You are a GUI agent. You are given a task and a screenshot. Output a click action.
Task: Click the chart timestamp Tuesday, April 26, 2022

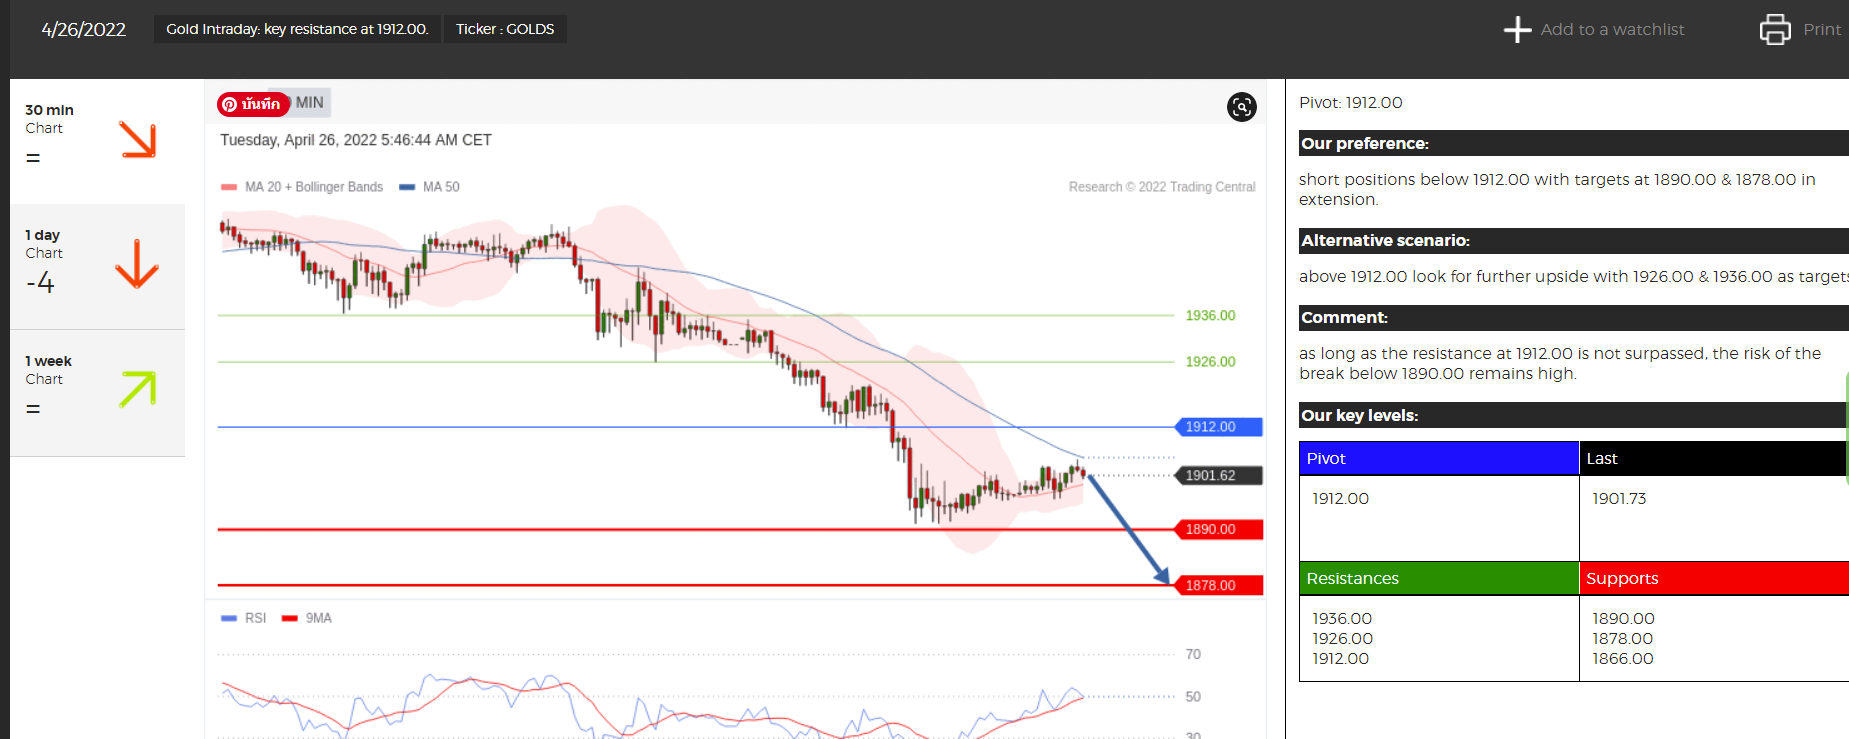pyautogui.click(x=356, y=140)
